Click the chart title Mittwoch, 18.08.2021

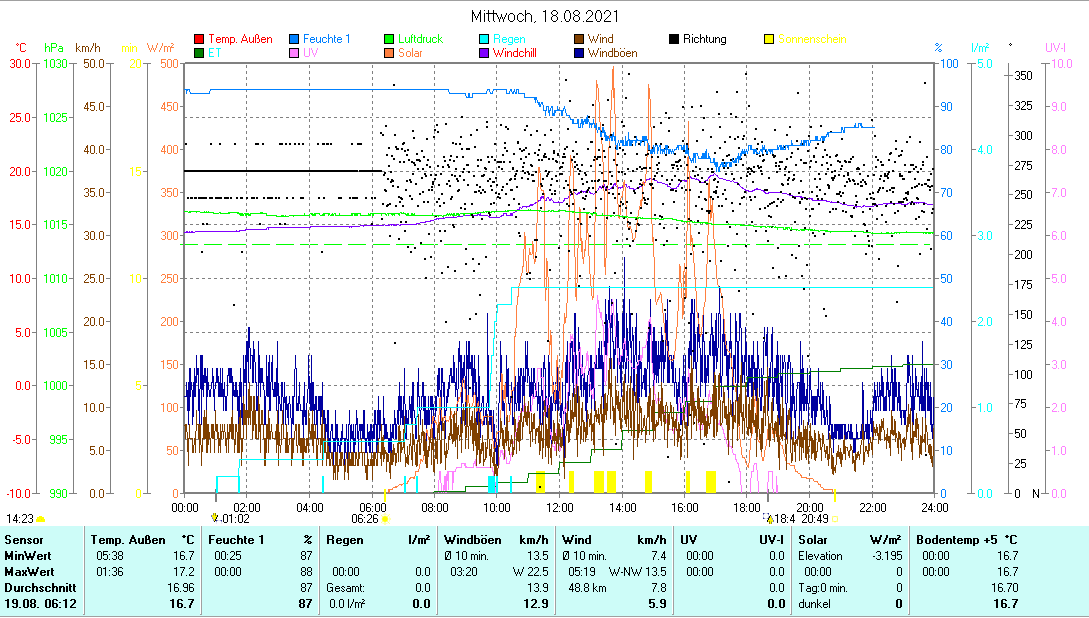(545, 17)
